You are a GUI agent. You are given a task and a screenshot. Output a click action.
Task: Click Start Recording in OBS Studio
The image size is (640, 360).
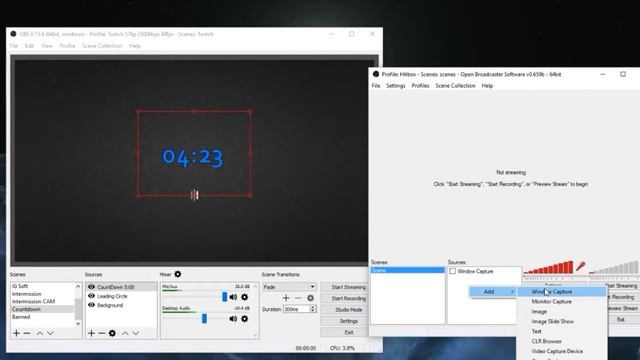point(344,298)
